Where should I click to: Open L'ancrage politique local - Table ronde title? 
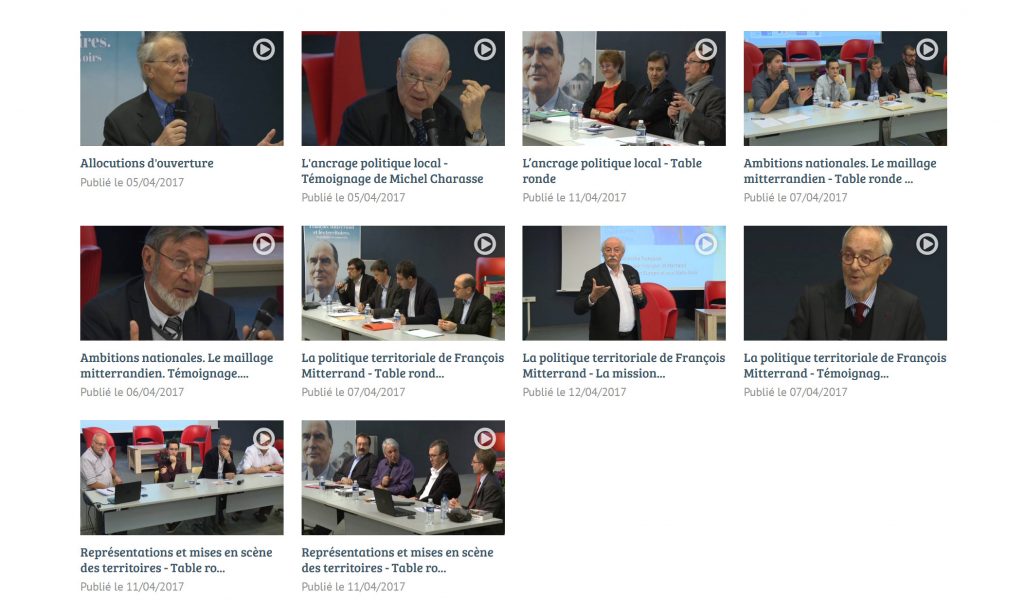(612, 171)
